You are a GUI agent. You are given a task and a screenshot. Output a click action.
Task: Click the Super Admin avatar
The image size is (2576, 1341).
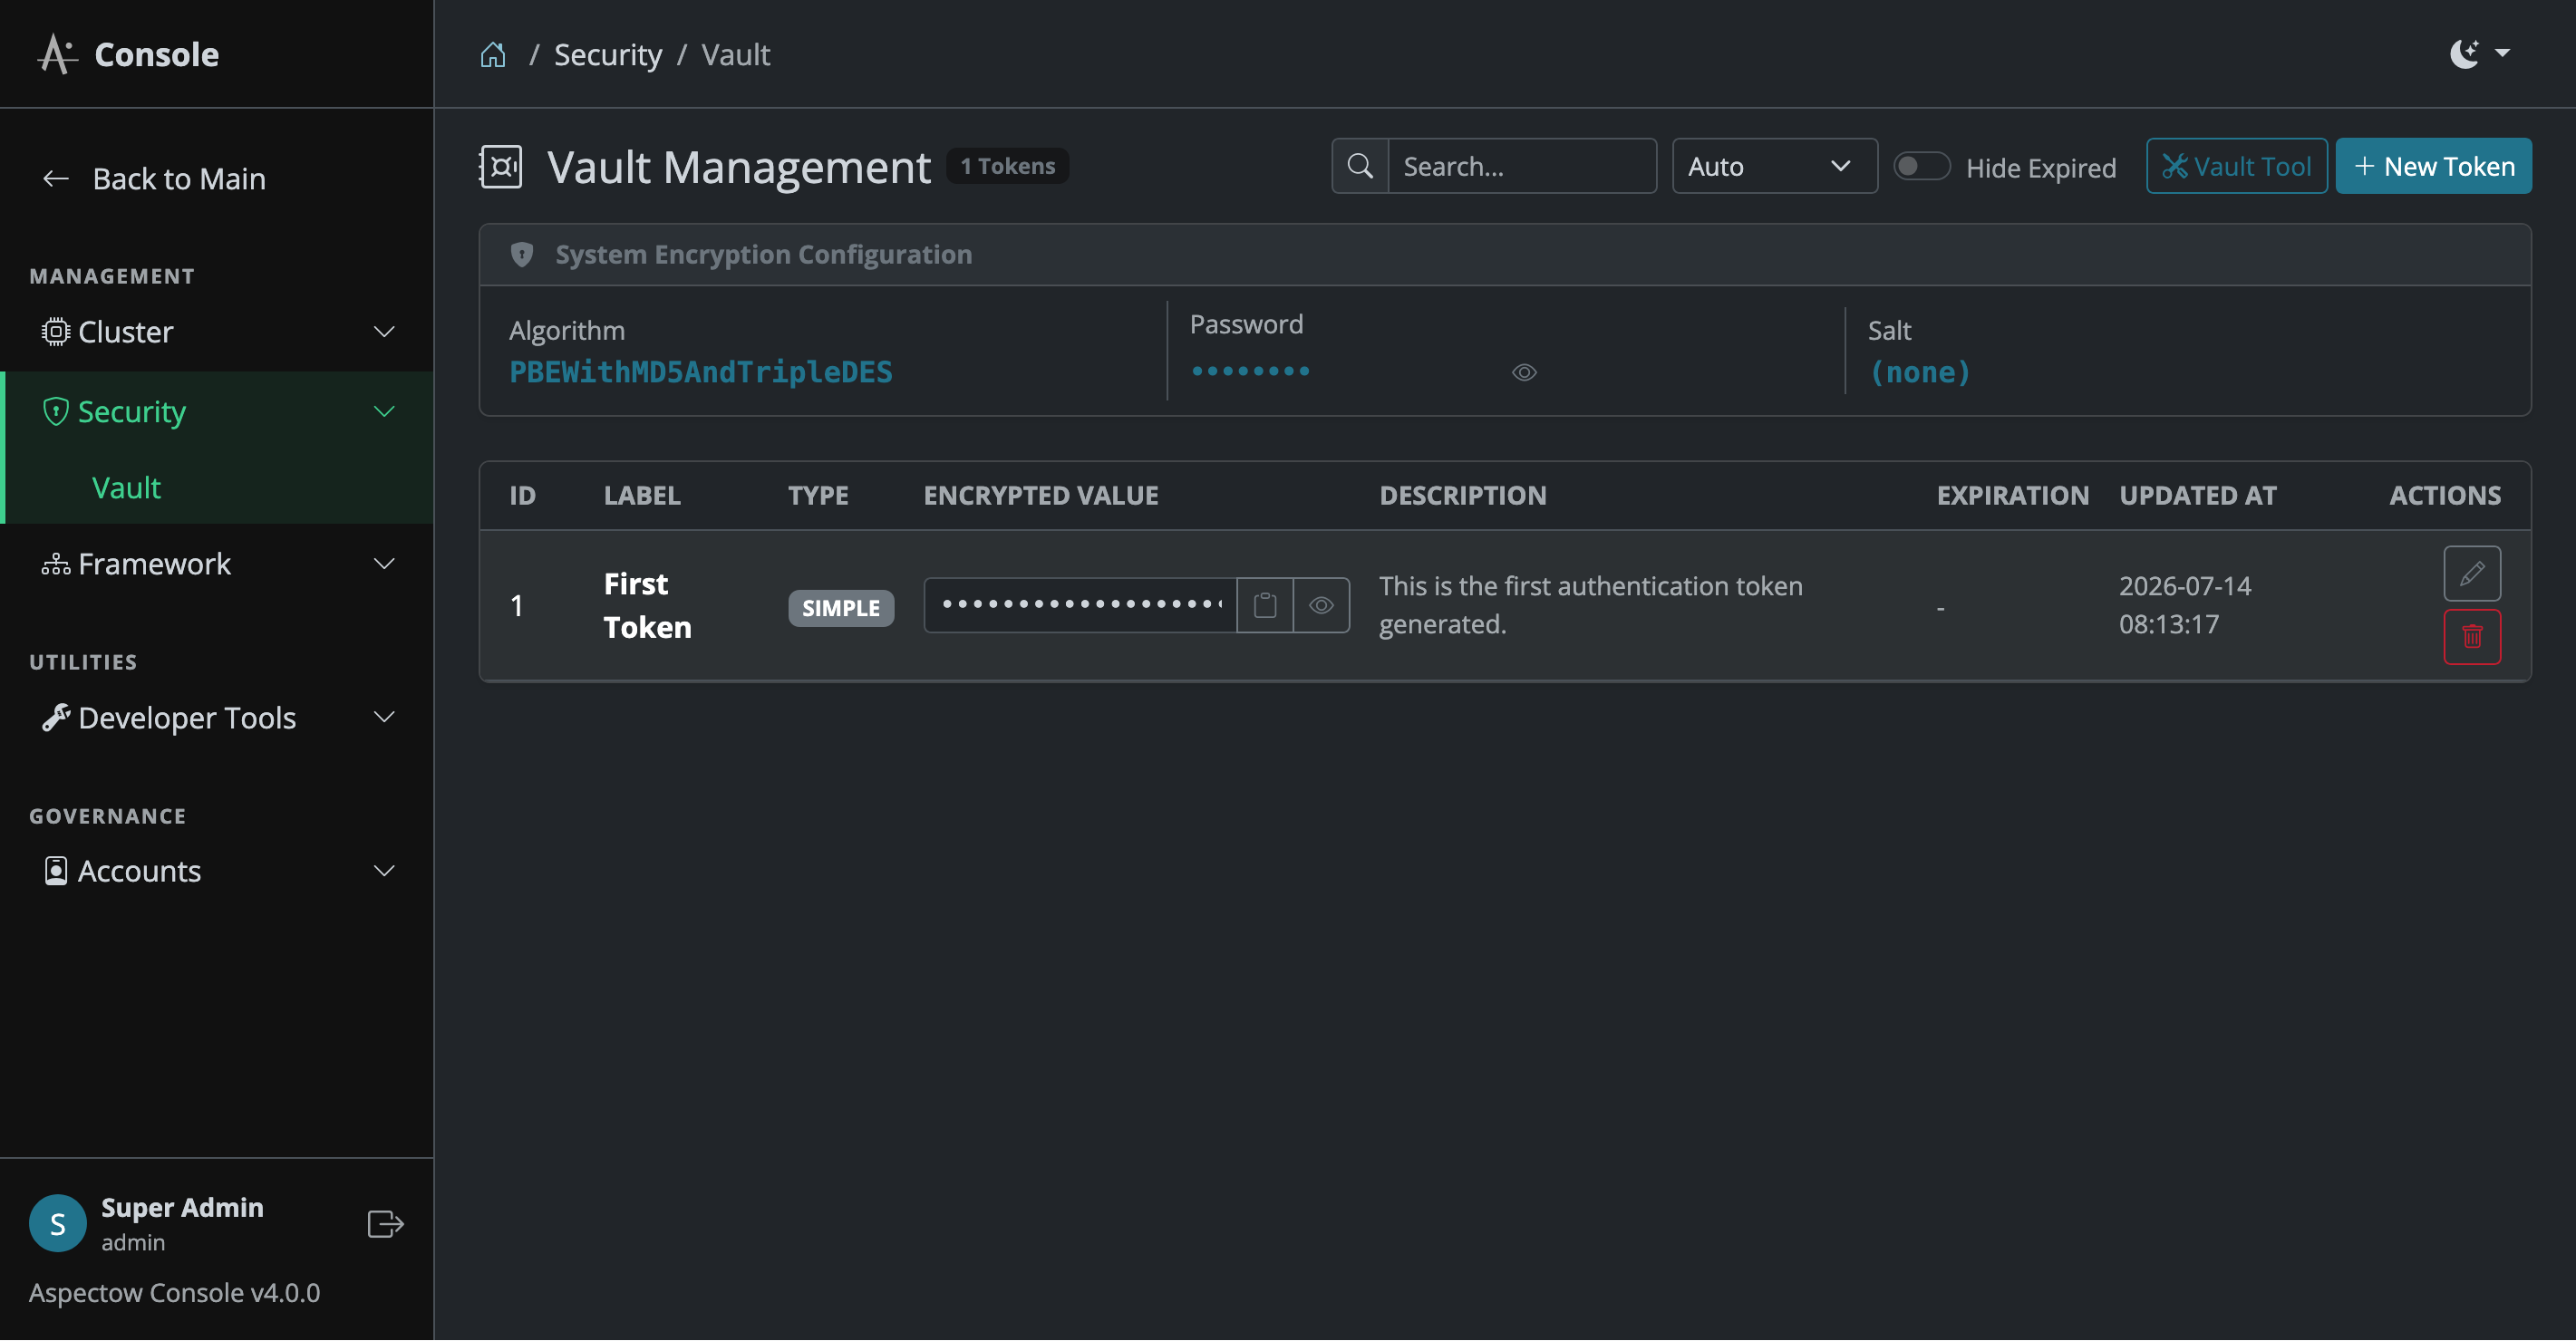point(58,1224)
